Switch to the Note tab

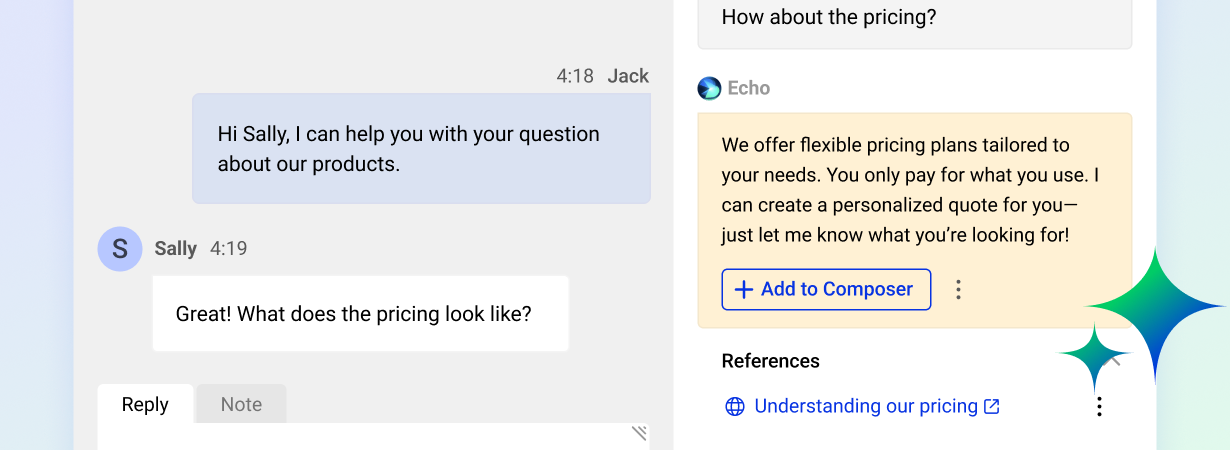tap(241, 405)
